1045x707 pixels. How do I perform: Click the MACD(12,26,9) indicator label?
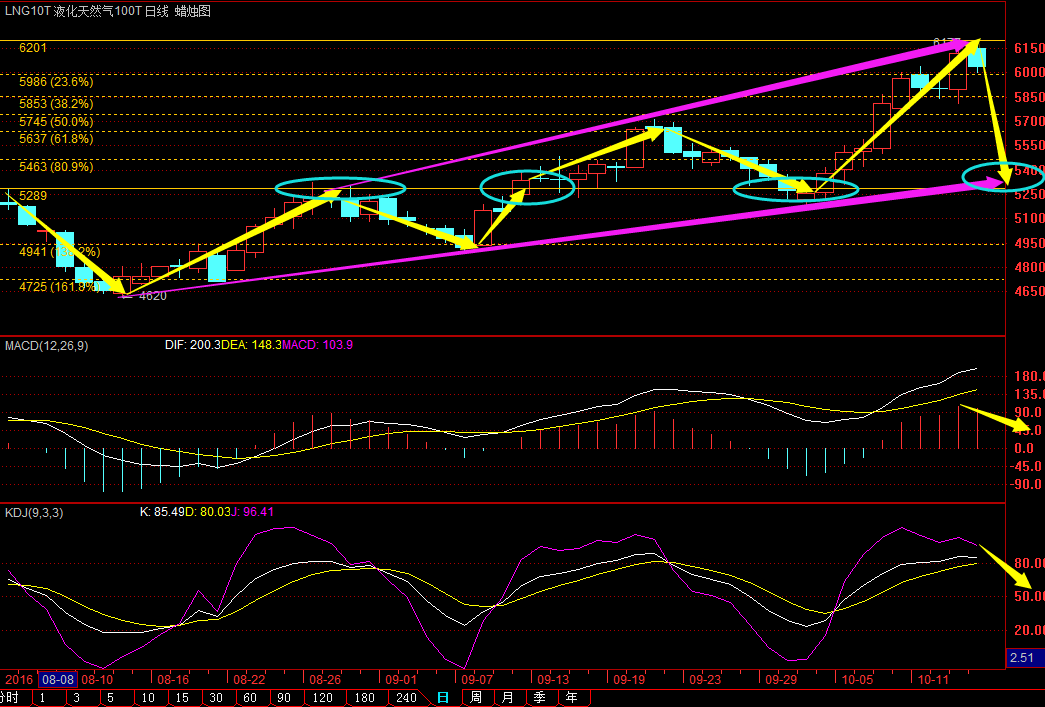46,345
